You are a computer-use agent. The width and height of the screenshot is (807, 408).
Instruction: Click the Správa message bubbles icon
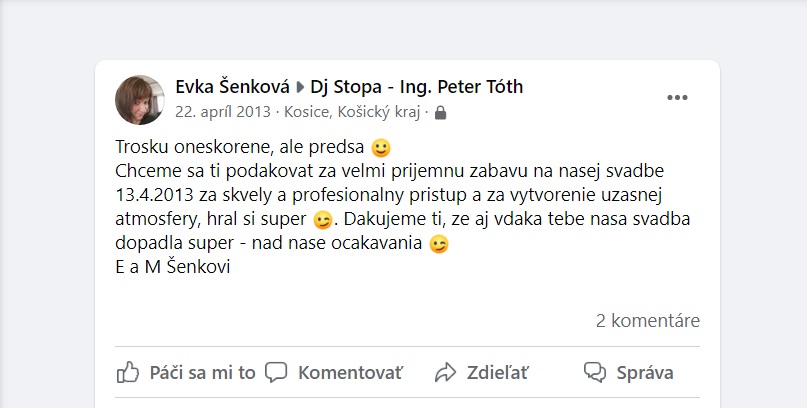(x=595, y=373)
